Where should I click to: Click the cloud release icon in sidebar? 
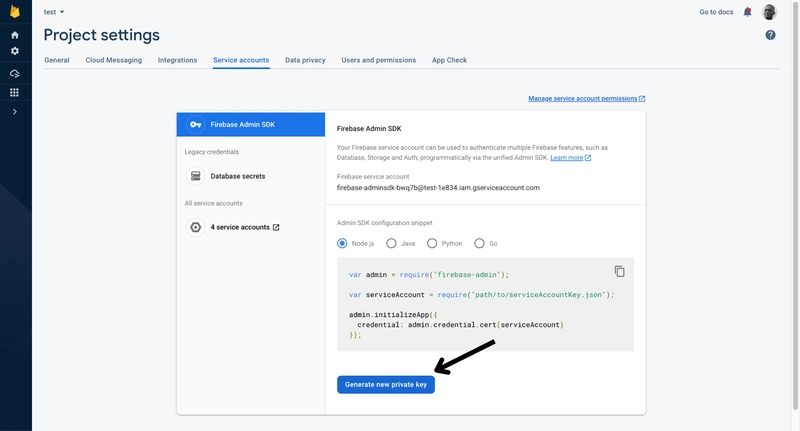[x=15, y=73]
